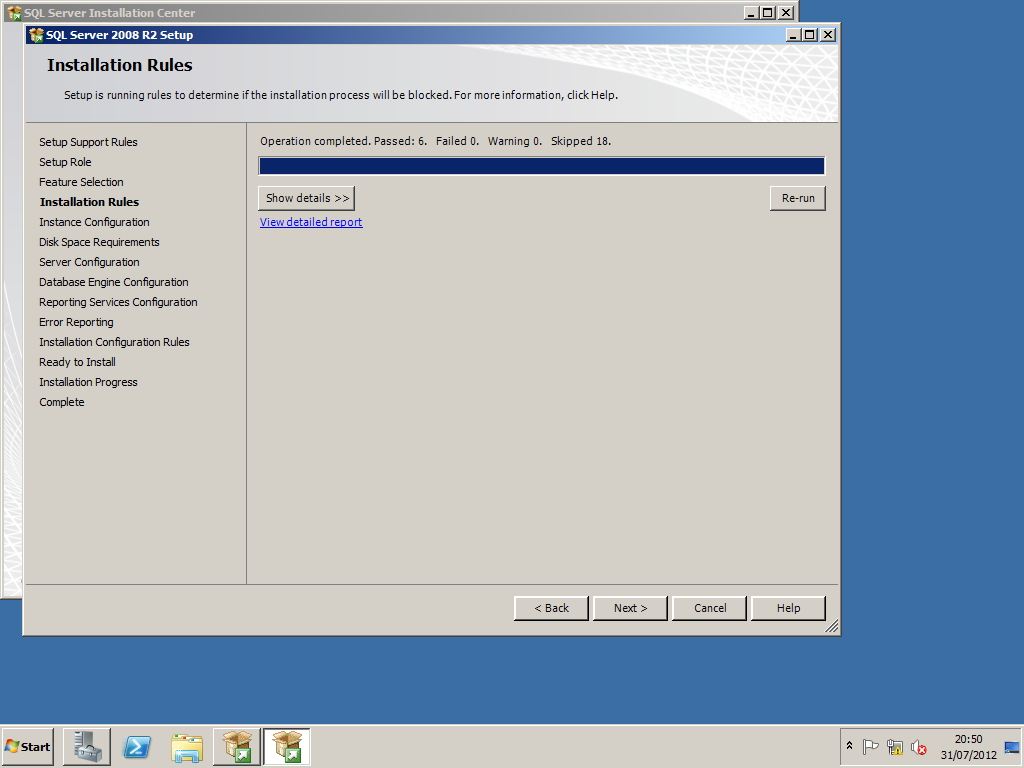Select Ready to Install step
Screen dimensions: 1024x768
77,362
